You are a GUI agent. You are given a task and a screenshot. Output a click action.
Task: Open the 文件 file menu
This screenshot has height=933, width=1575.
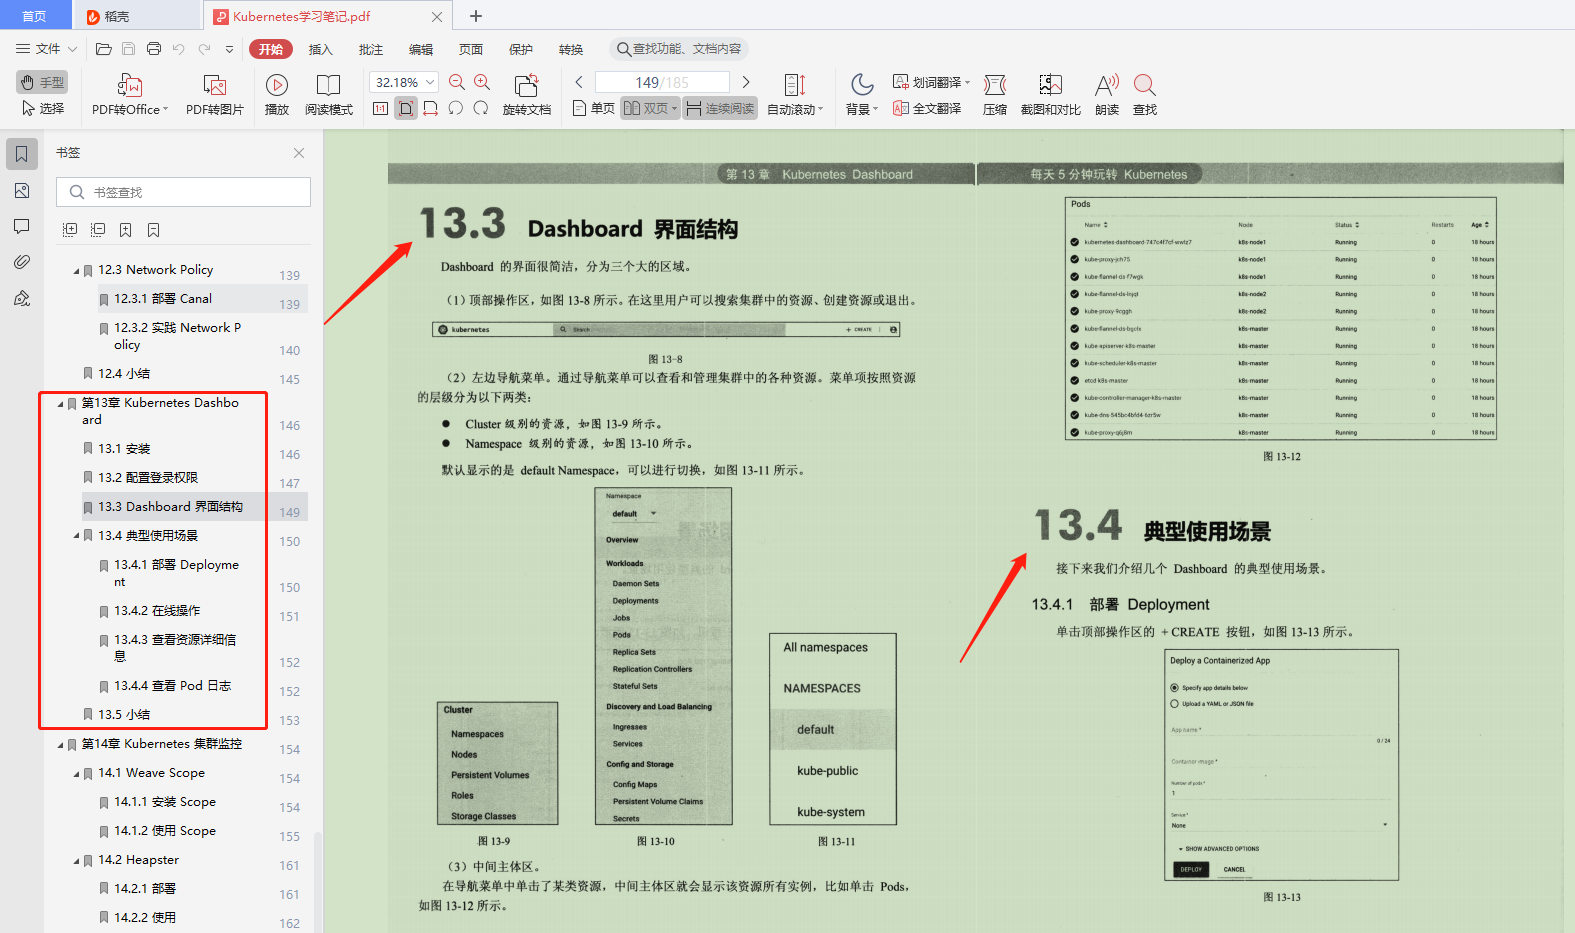point(46,49)
